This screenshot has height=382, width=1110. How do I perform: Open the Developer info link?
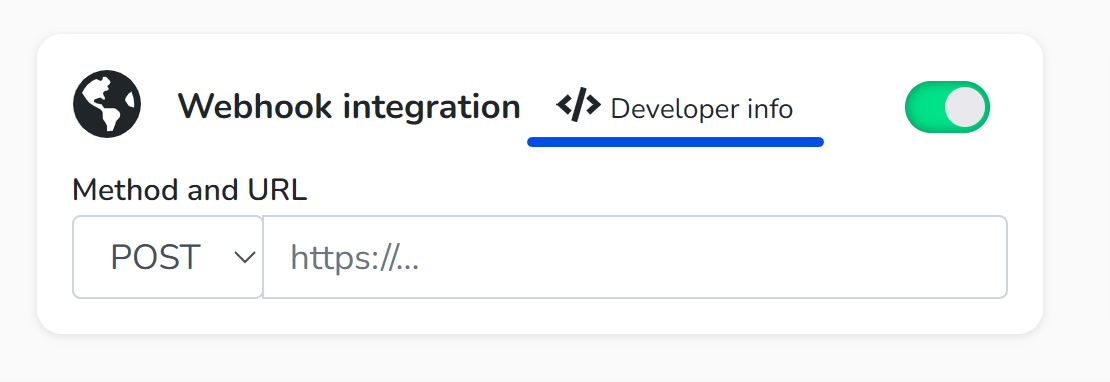point(675,108)
